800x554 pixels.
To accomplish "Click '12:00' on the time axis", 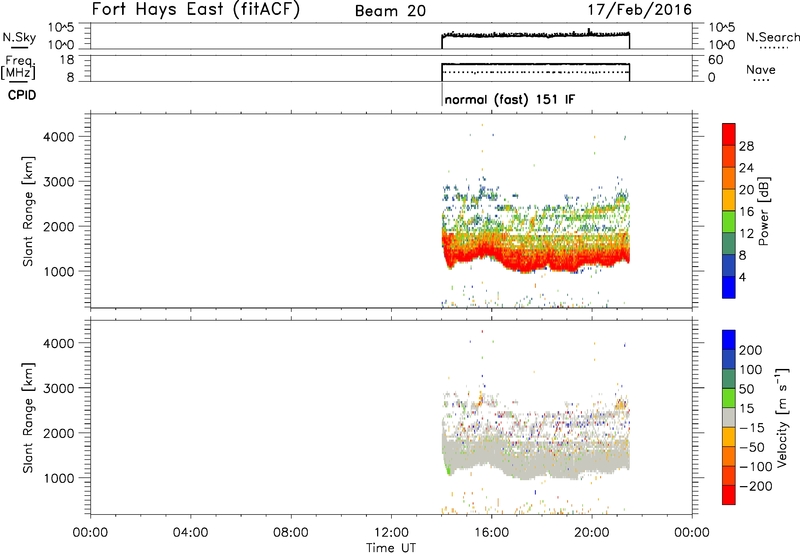I will (391, 533).
